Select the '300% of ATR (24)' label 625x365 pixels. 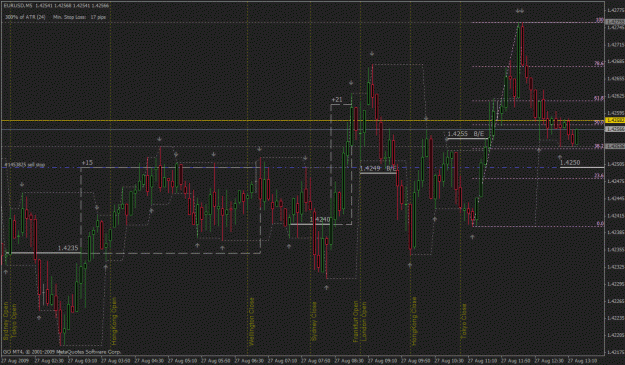pyautogui.click(x=25, y=17)
